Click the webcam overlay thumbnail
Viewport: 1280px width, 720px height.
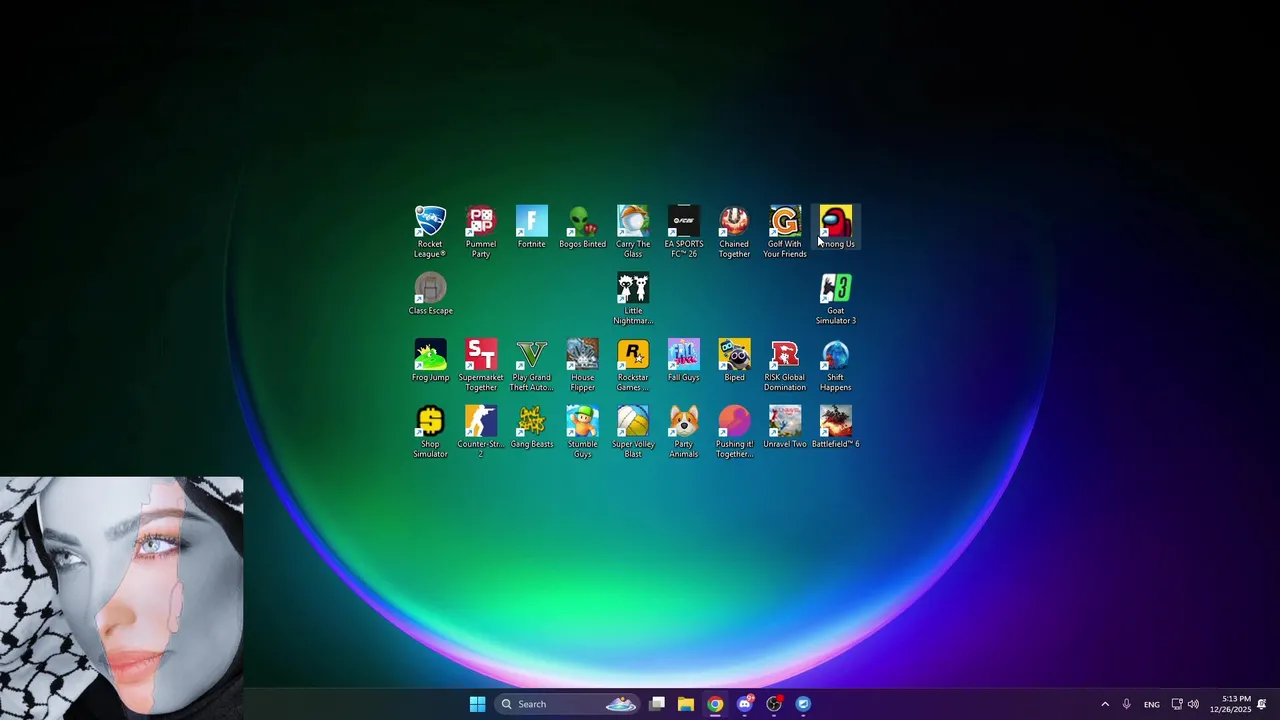pyautogui.click(x=121, y=598)
